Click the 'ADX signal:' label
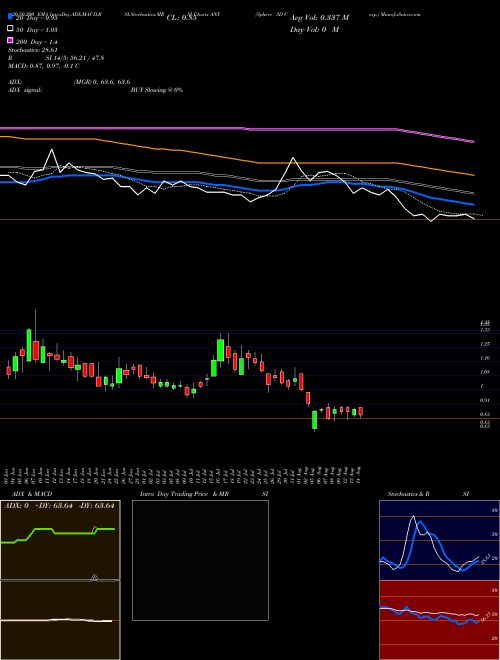 pos(25,90)
